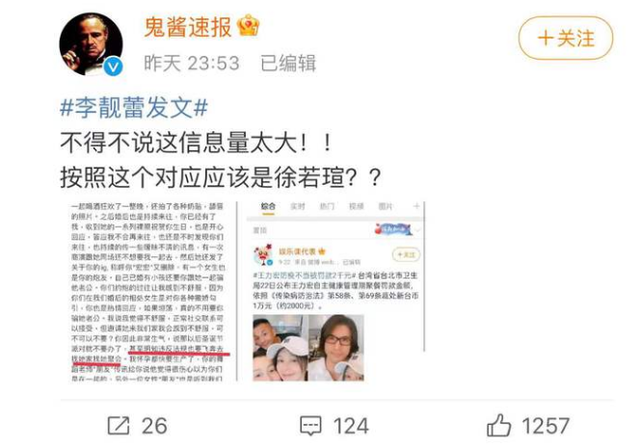Open comments via speech bubble icon
The width and height of the screenshot is (640, 448).
pyautogui.click(x=311, y=426)
